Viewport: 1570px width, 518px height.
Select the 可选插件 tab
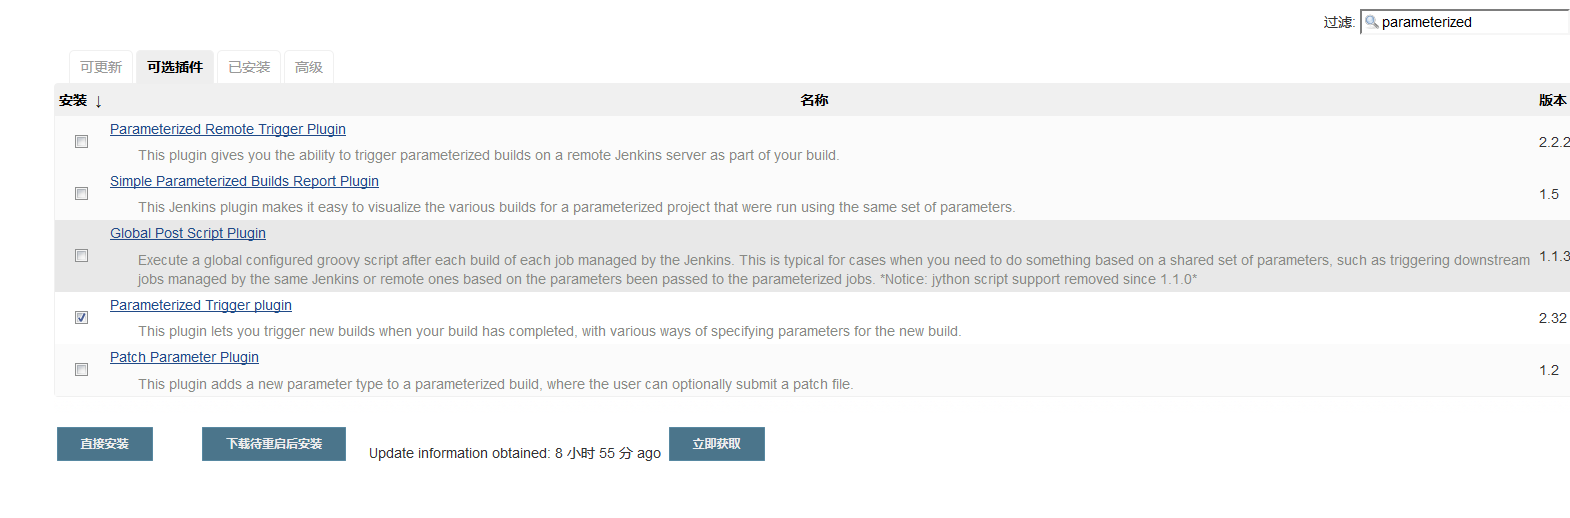pos(175,67)
